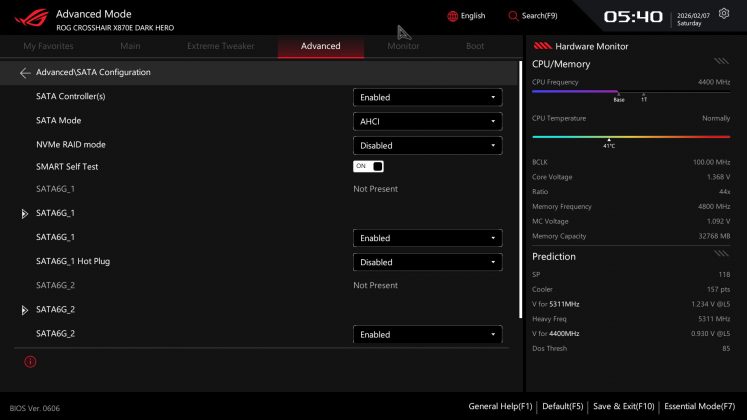
Task: Switch to the Extreme Tweaker tab
Action: [x=220, y=46]
